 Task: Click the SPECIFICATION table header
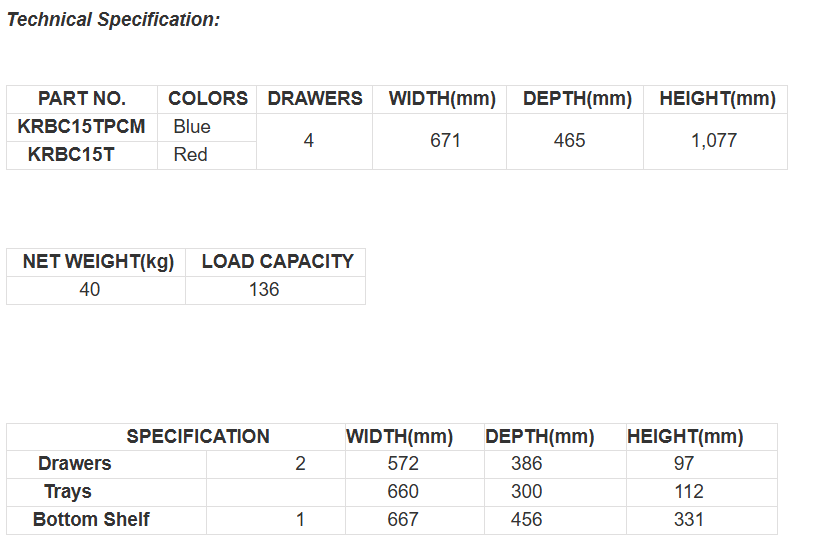tap(198, 437)
